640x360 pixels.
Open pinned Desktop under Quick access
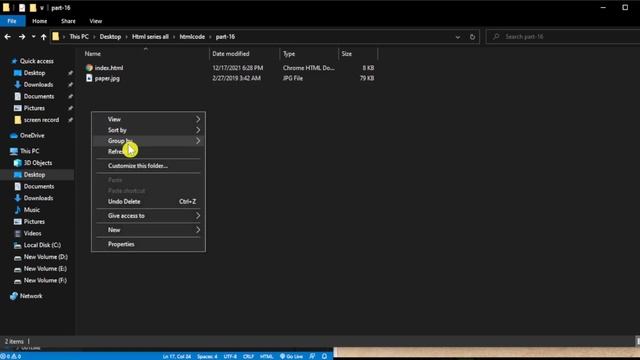[x=34, y=73]
